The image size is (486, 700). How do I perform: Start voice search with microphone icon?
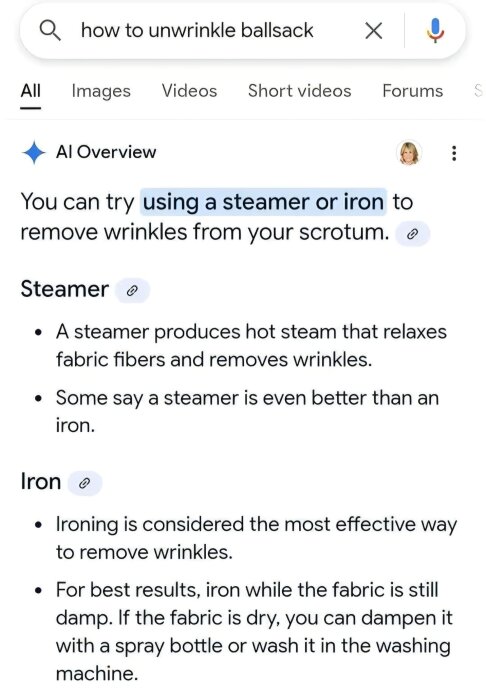(x=435, y=30)
